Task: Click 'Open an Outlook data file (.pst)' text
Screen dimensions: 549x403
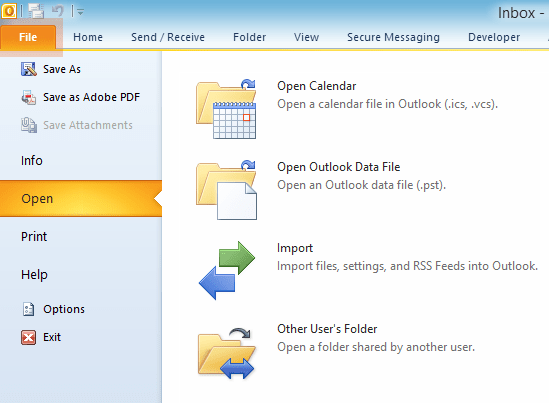Action: click(x=362, y=185)
